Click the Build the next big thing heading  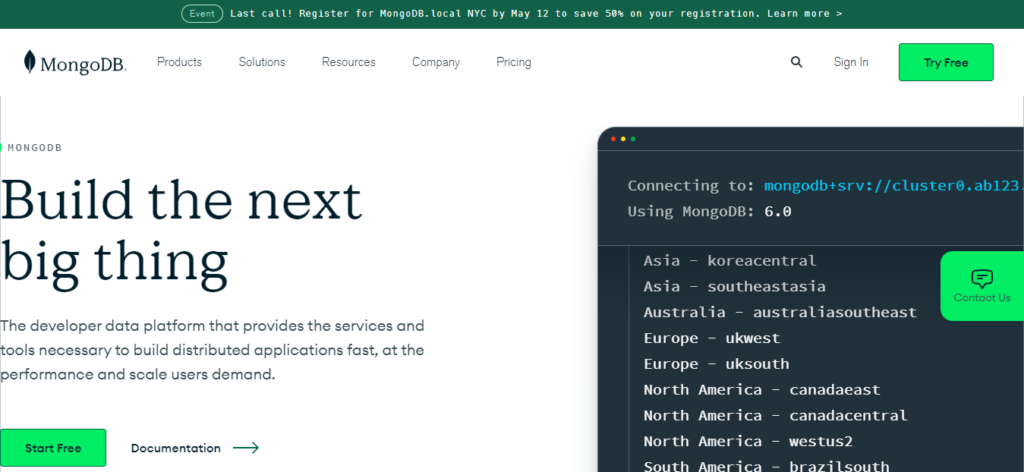(181, 234)
